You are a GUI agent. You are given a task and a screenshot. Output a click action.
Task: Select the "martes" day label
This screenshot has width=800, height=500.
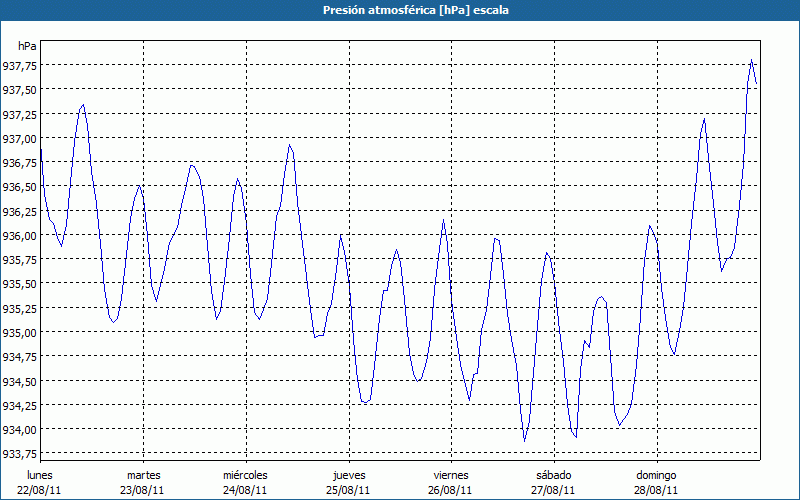point(143,475)
